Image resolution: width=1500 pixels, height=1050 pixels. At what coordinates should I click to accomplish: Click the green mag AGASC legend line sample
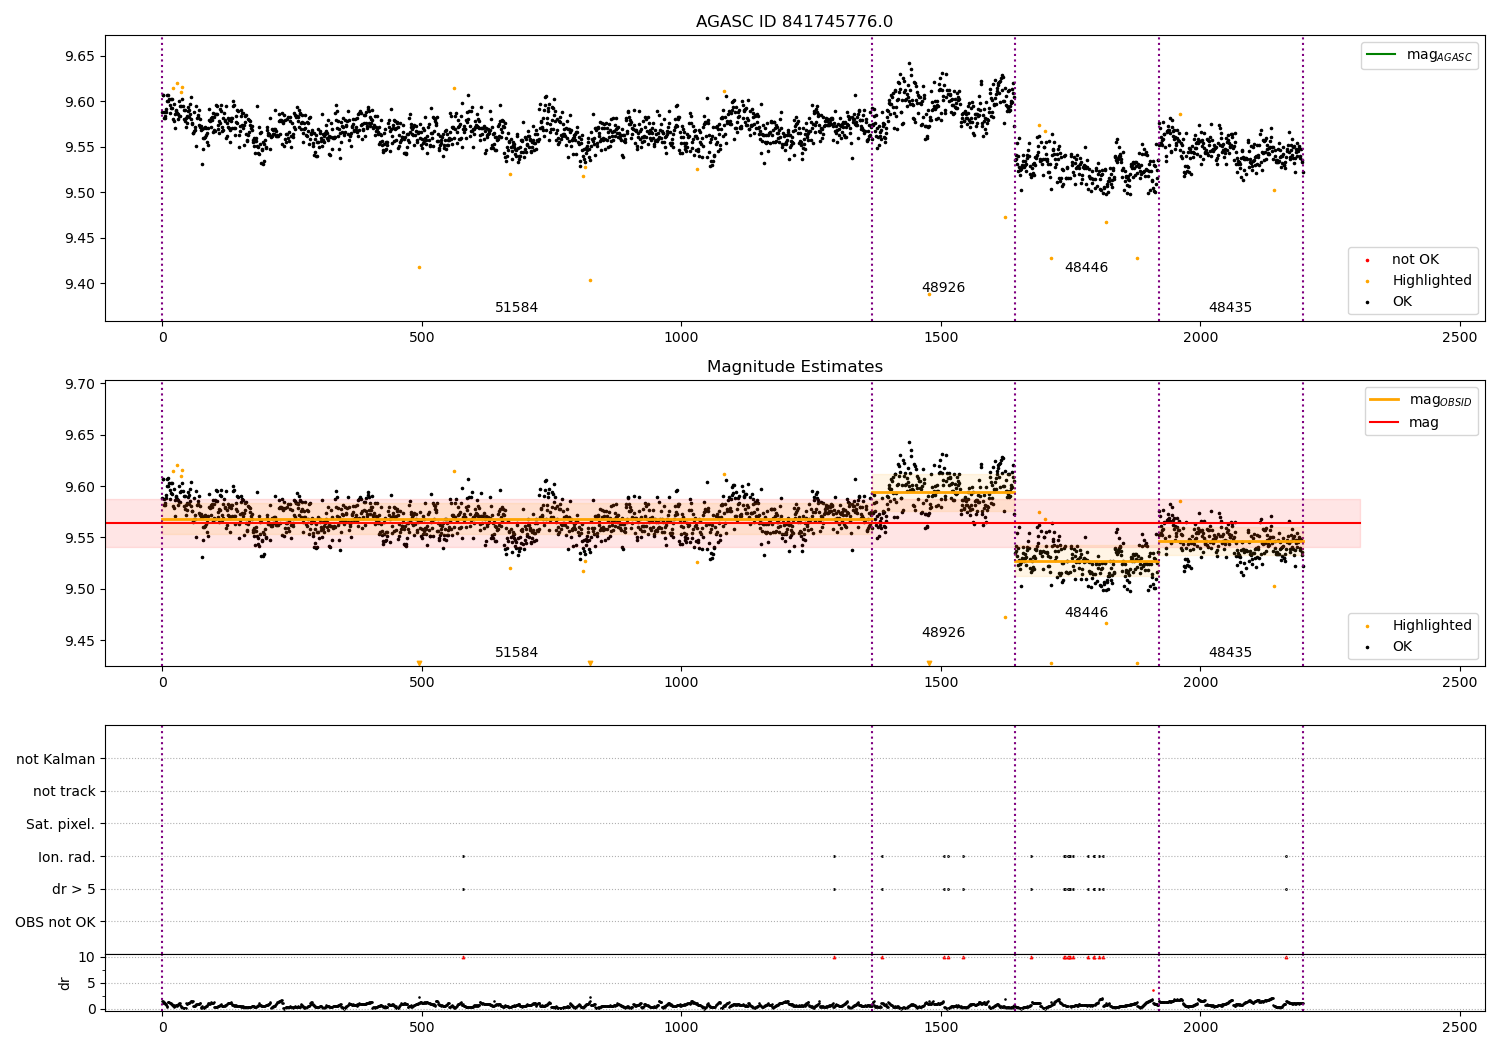tap(1382, 55)
